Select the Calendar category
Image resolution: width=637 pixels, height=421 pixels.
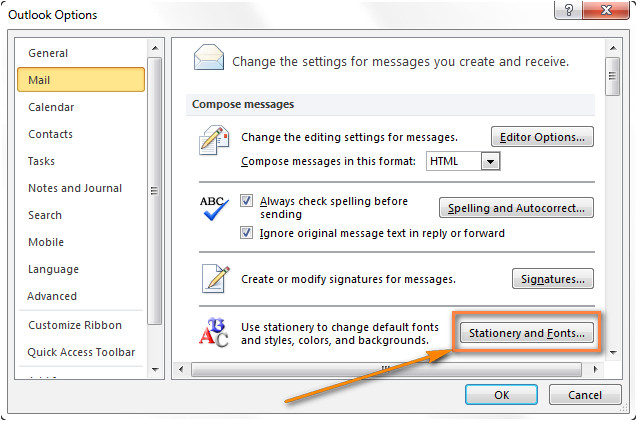52,107
